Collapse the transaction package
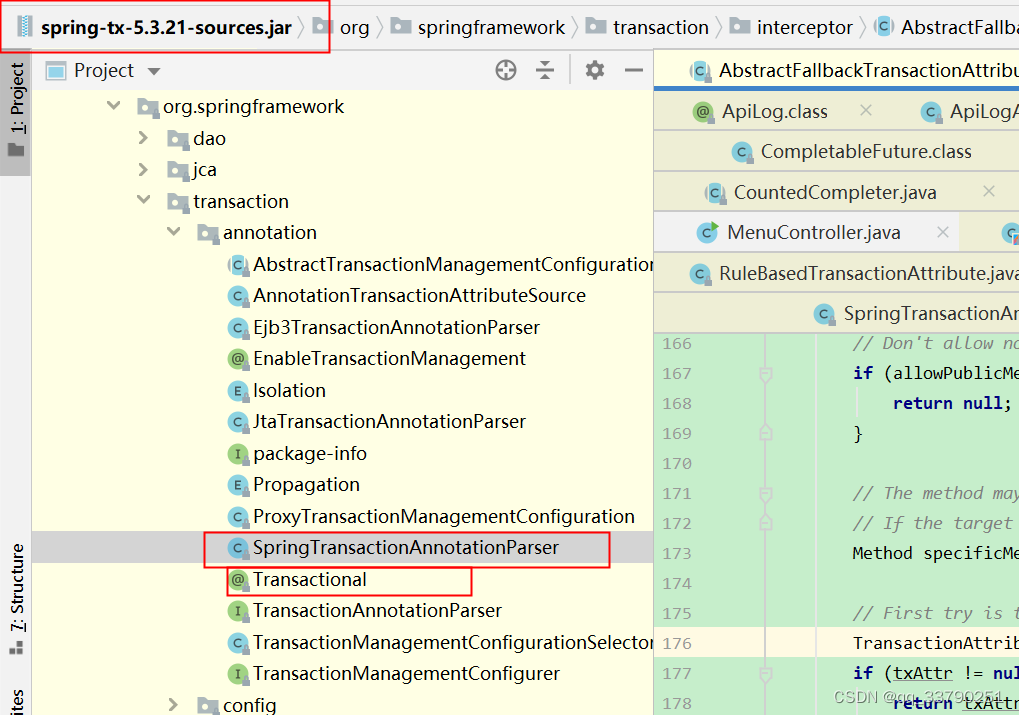This screenshot has width=1019, height=715. click(x=144, y=200)
